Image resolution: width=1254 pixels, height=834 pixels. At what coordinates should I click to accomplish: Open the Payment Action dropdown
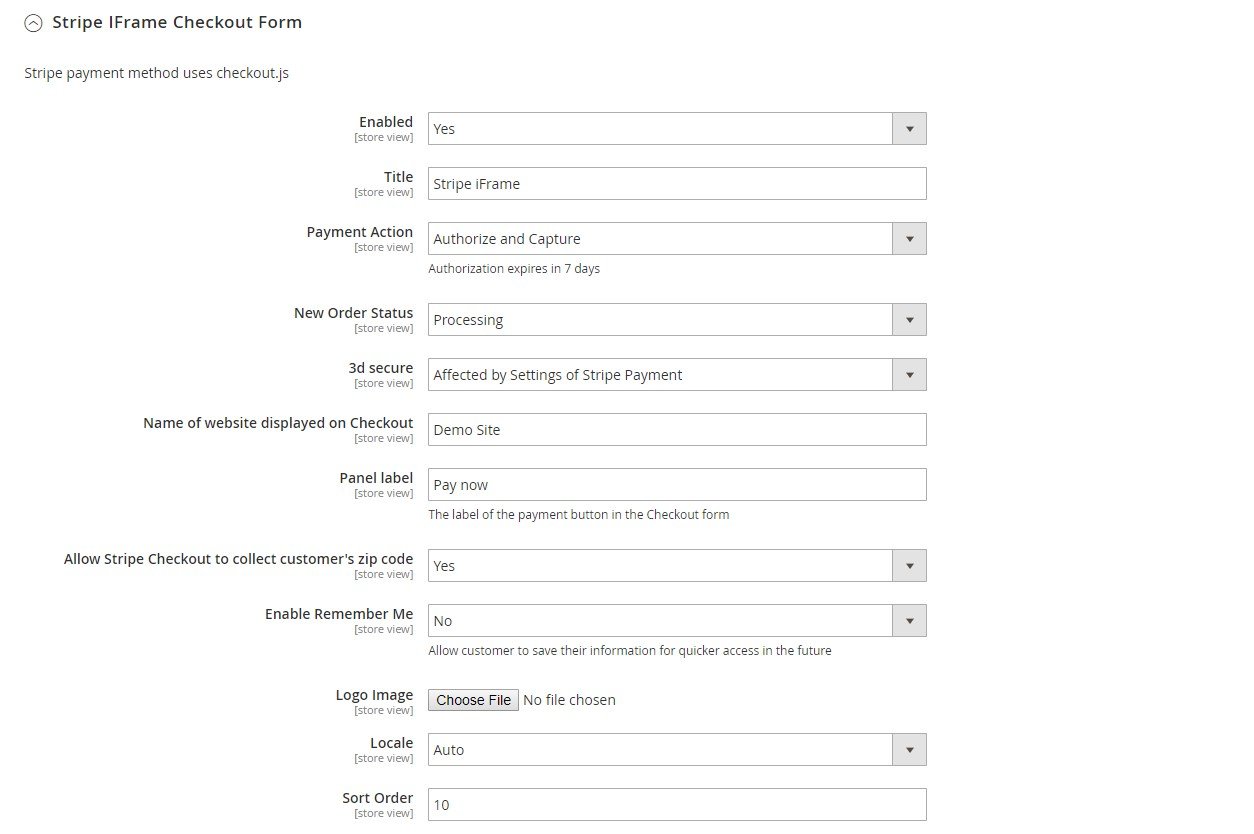[x=677, y=239]
